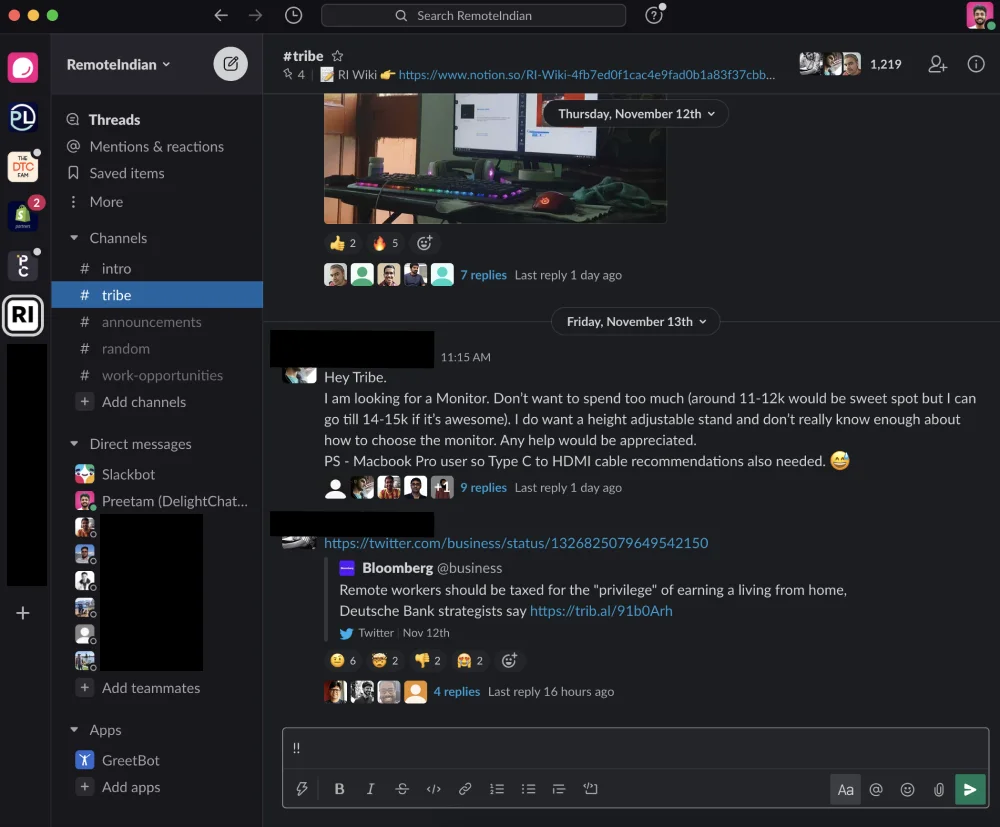Collapse the Channels section
1000x827 pixels.
tap(74, 238)
